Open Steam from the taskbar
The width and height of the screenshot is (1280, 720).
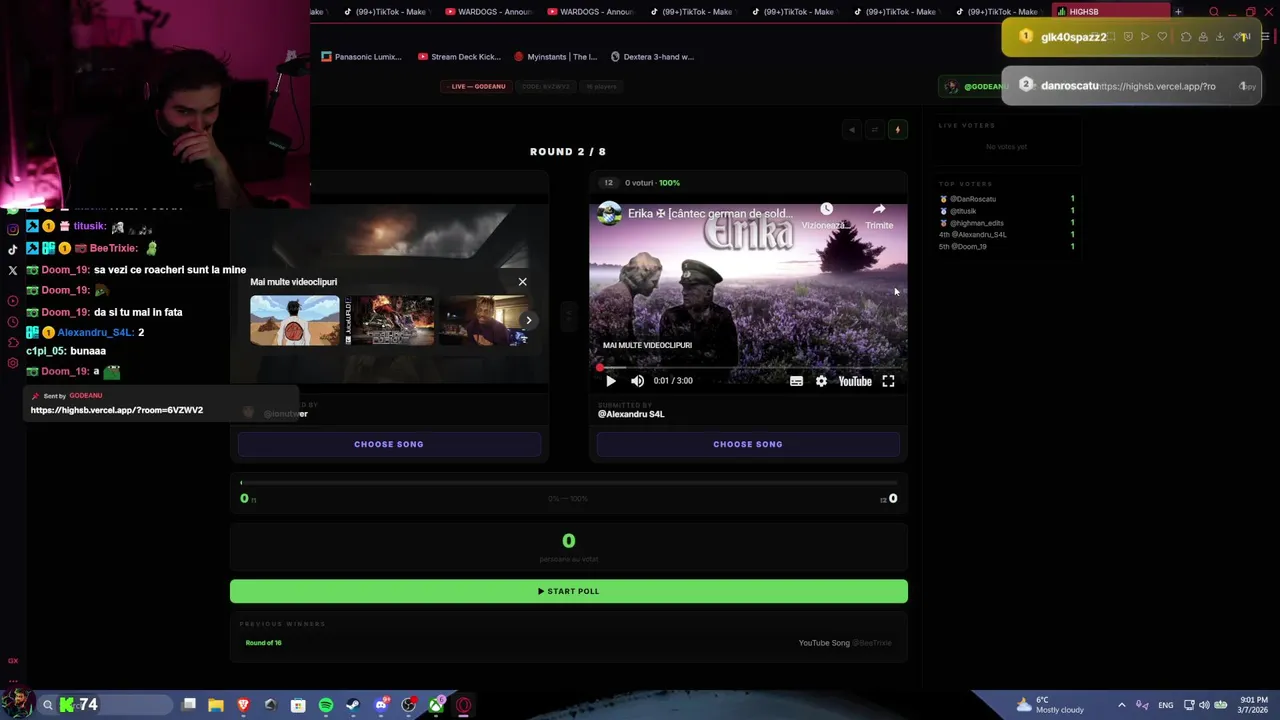click(353, 705)
